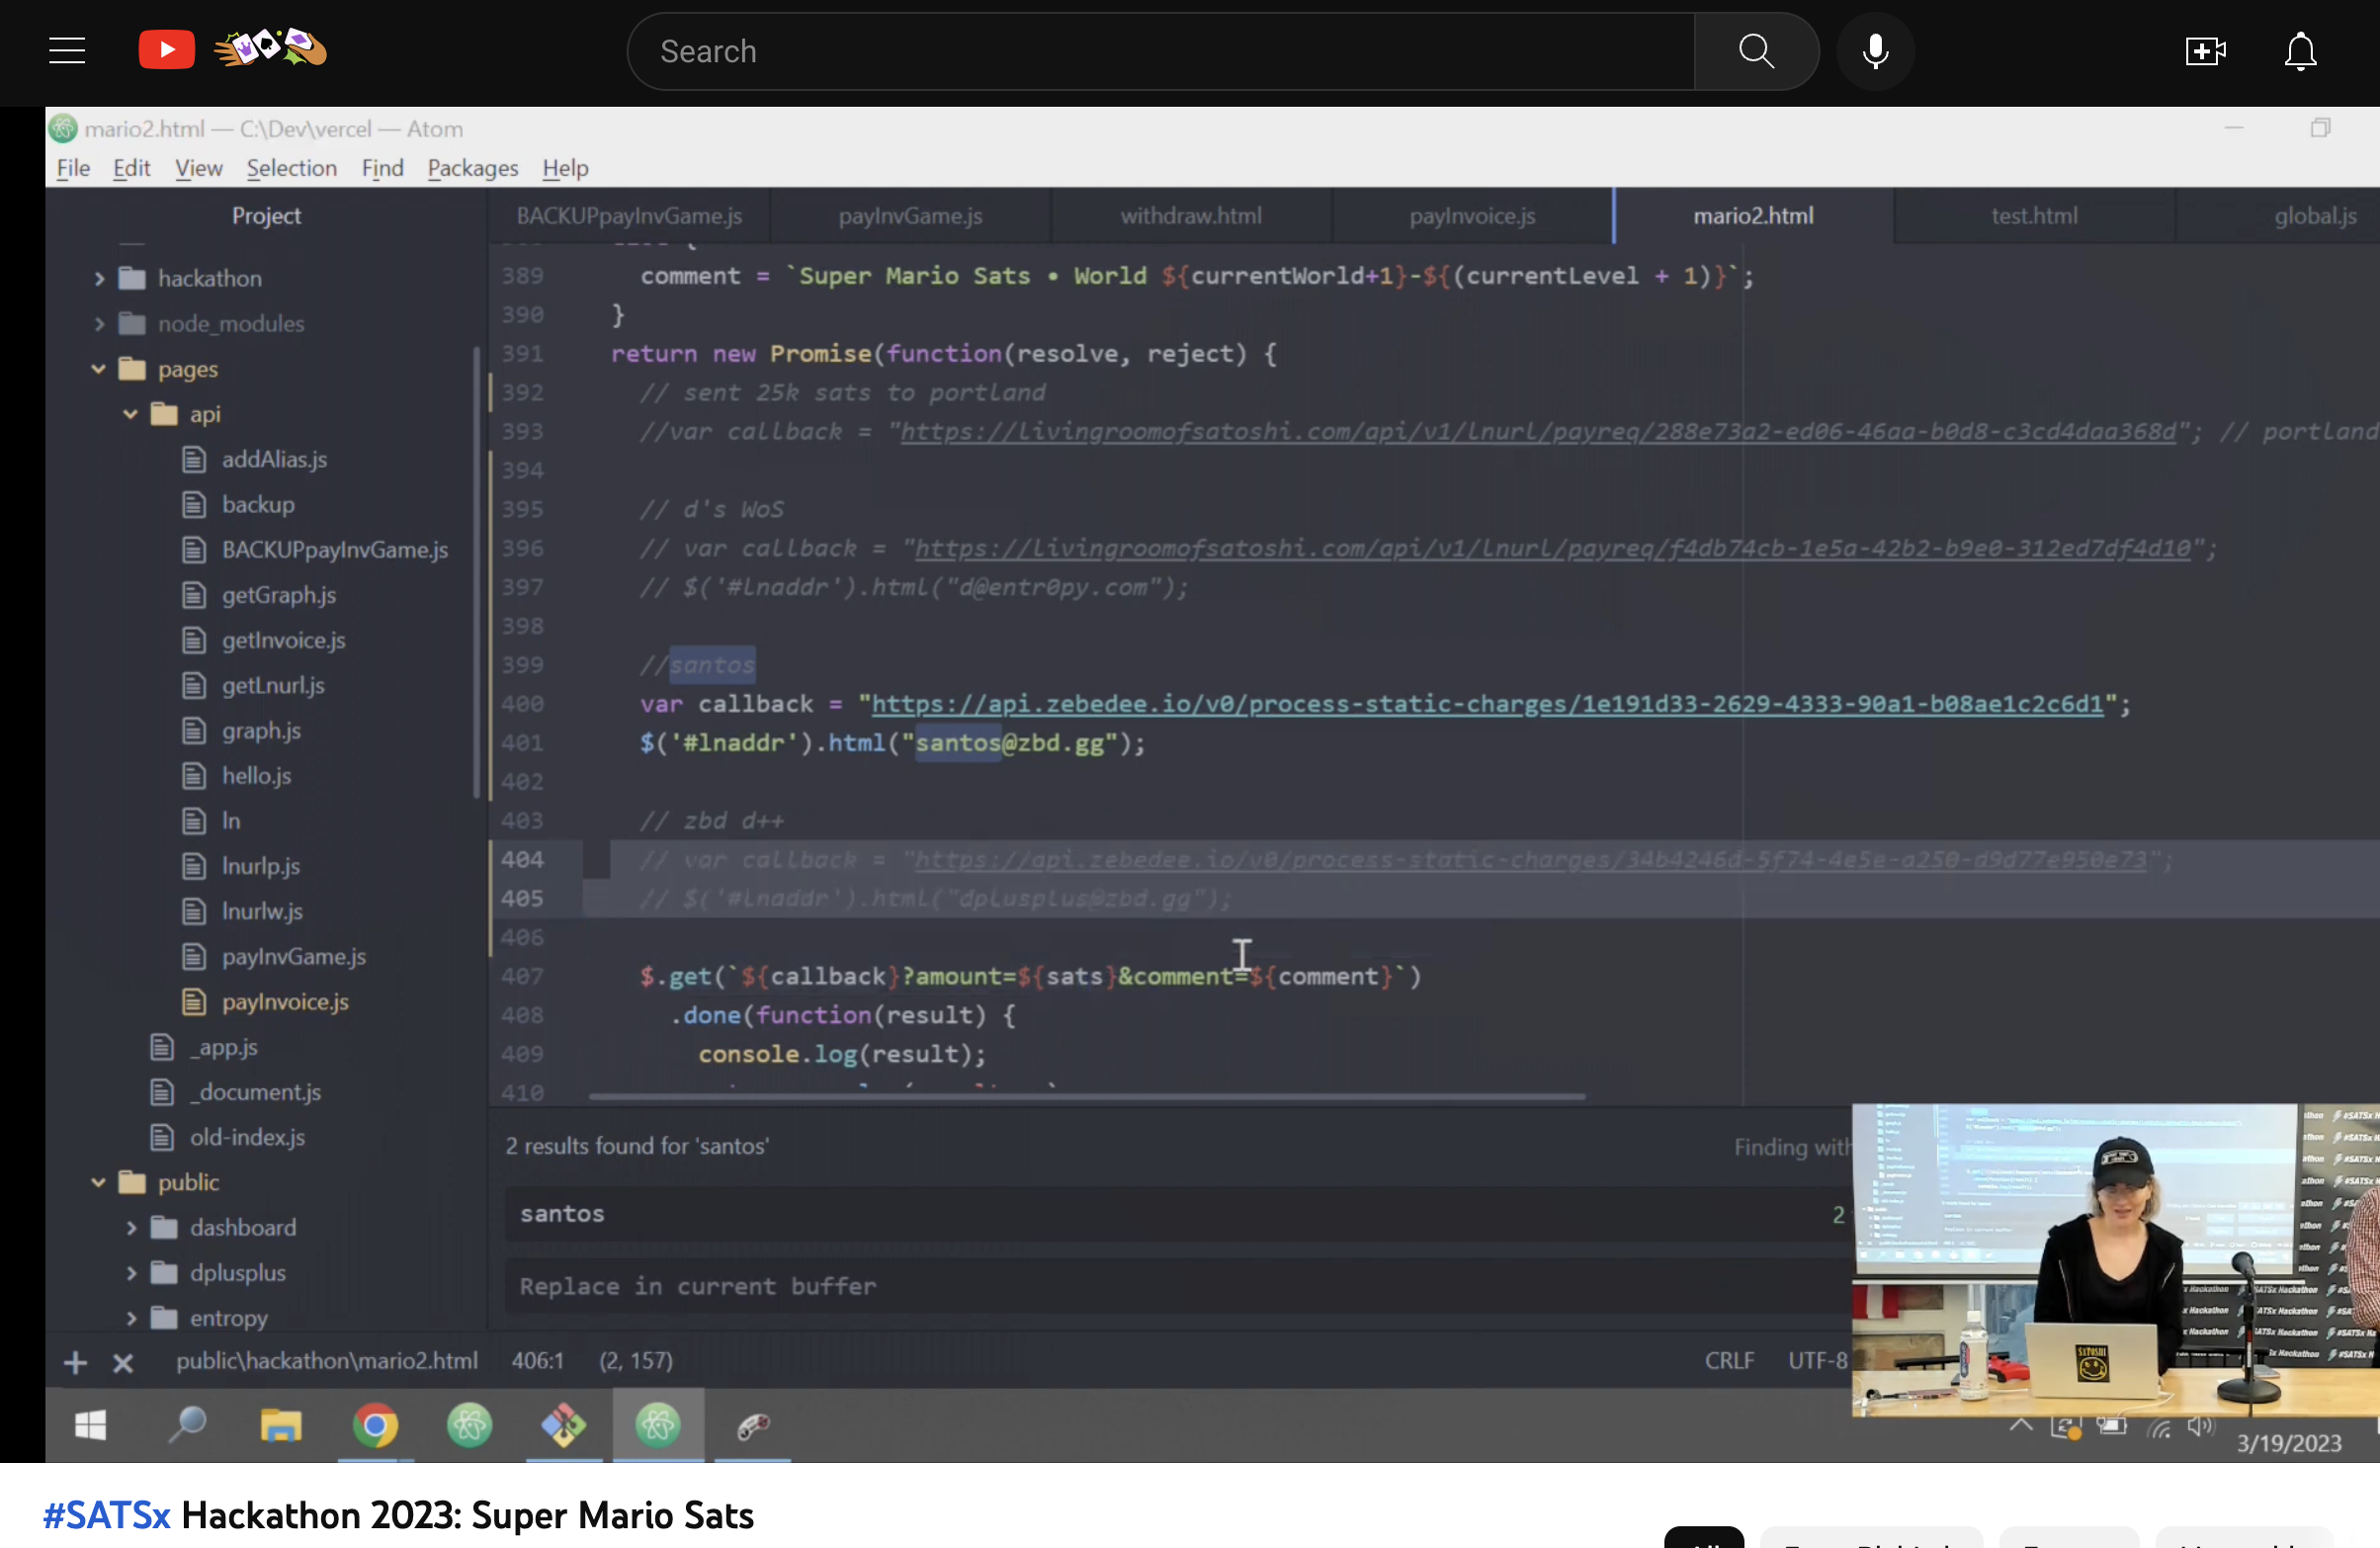Viewport: 2380px width, 1548px height.
Task: Open payInvoice.js in the tree
Action: (285, 1002)
